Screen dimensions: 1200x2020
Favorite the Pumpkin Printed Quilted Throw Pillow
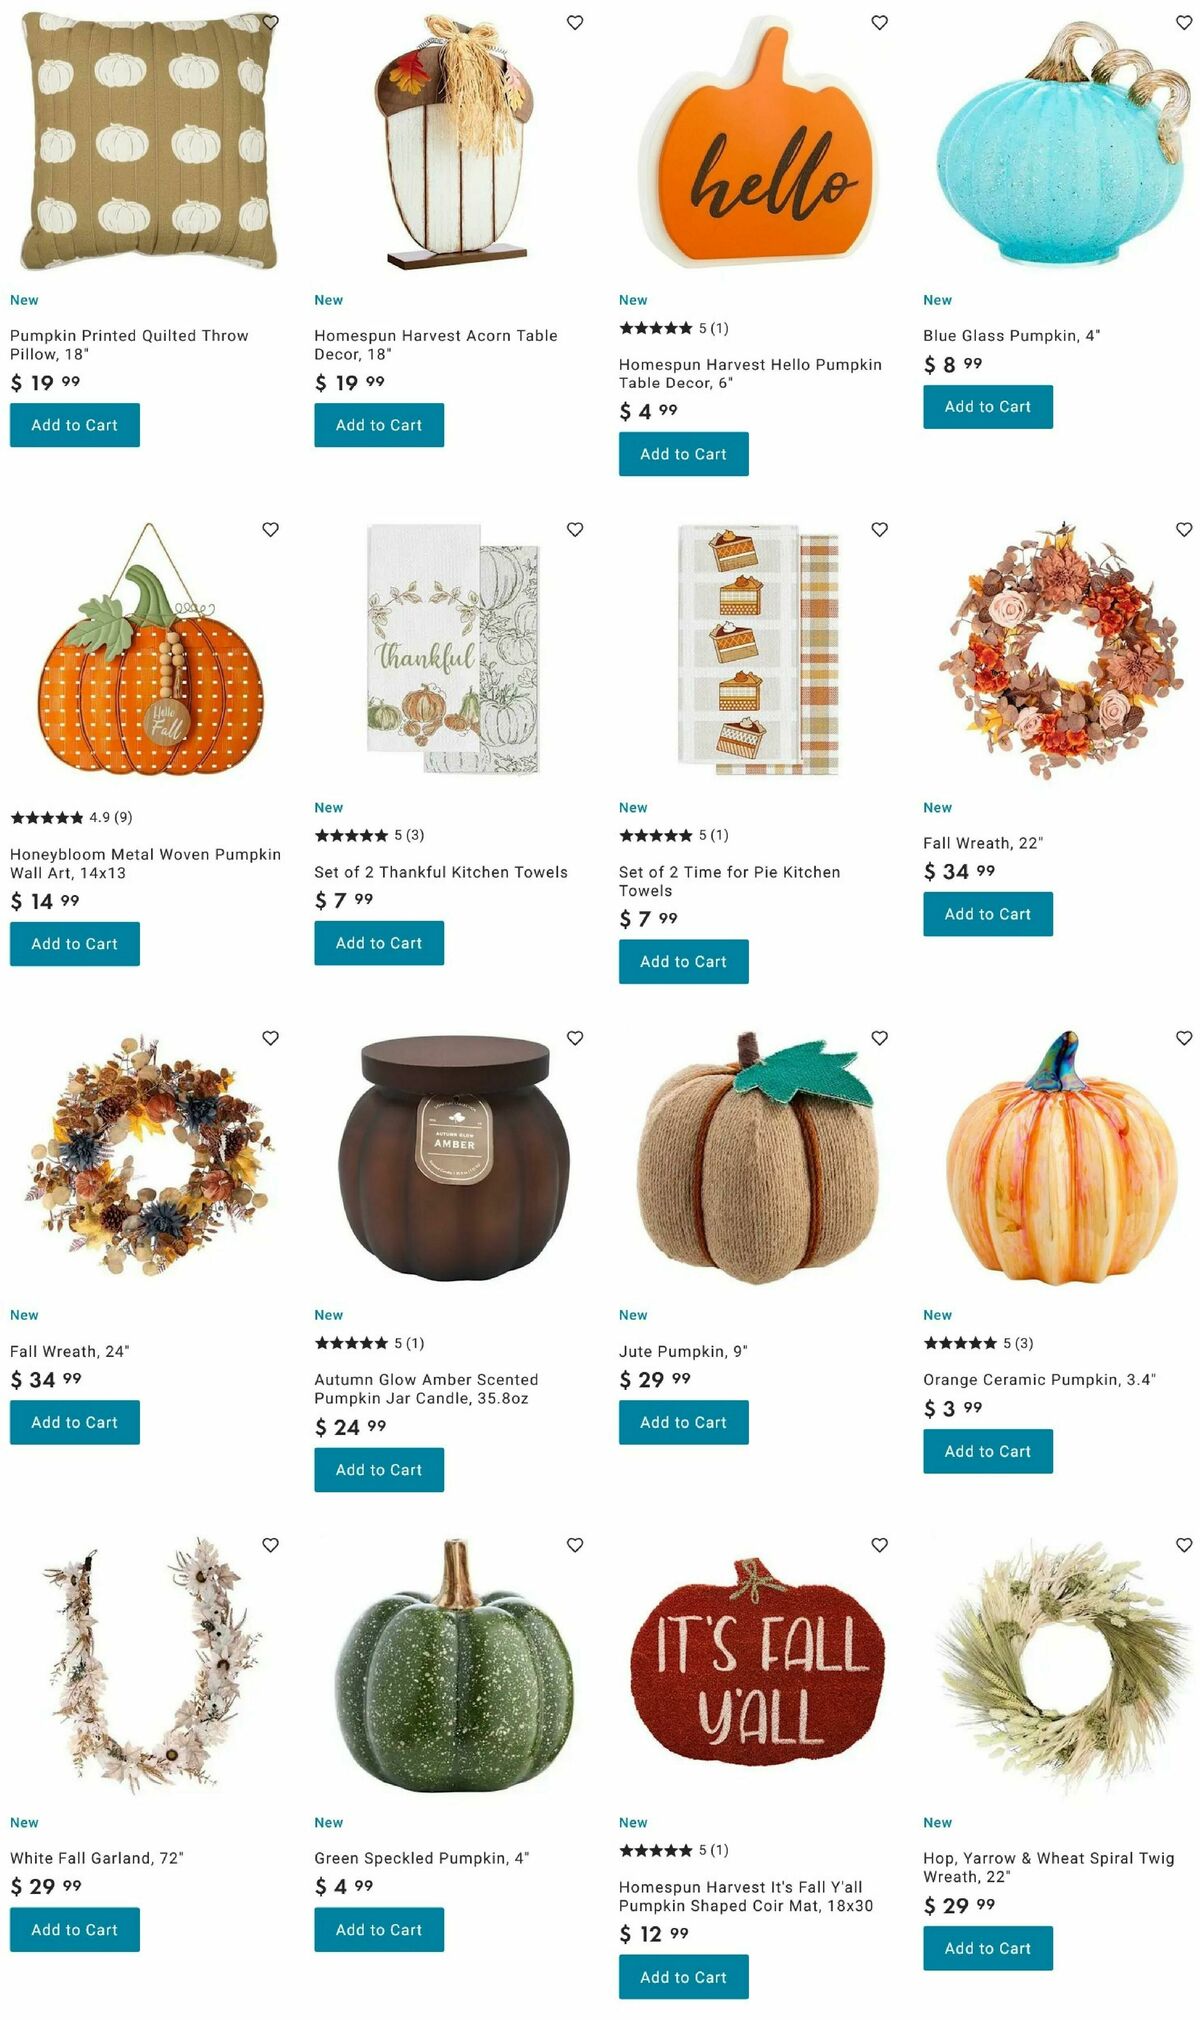click(x=270, y=22)
